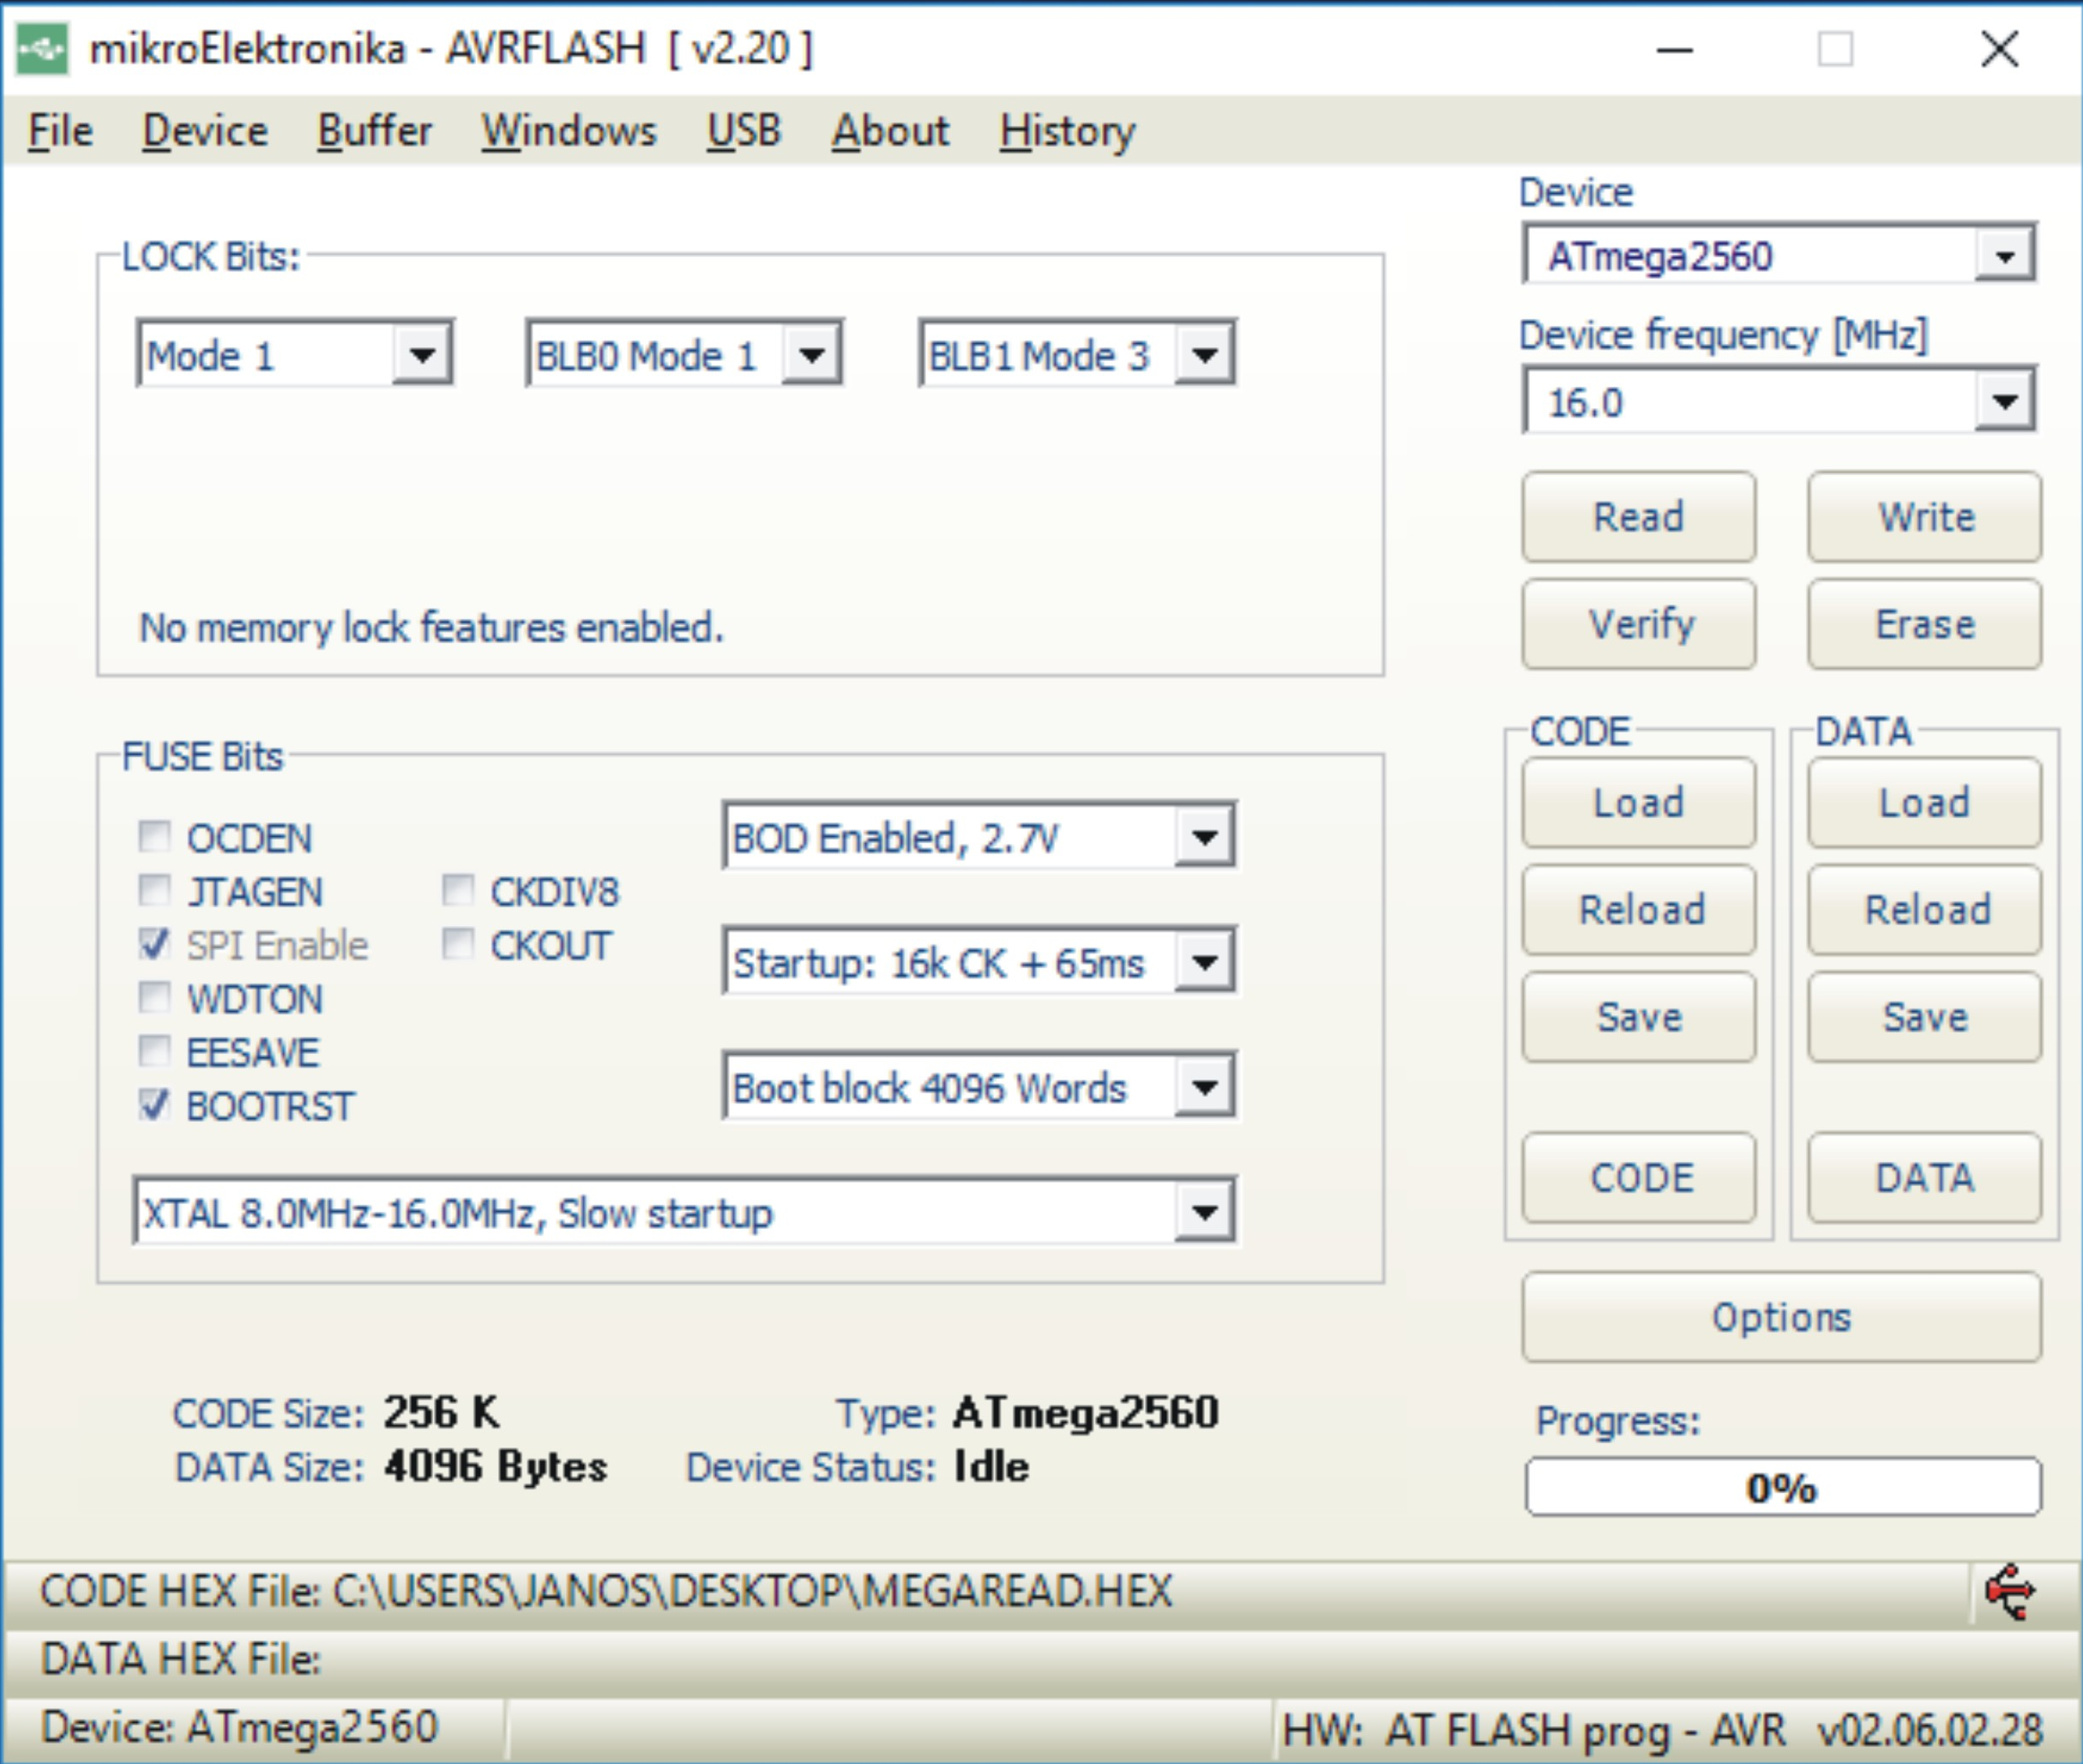Click Load in the CODE group
Viewport: 2083px width, 1764px height.
click(x=1638, y=803)
